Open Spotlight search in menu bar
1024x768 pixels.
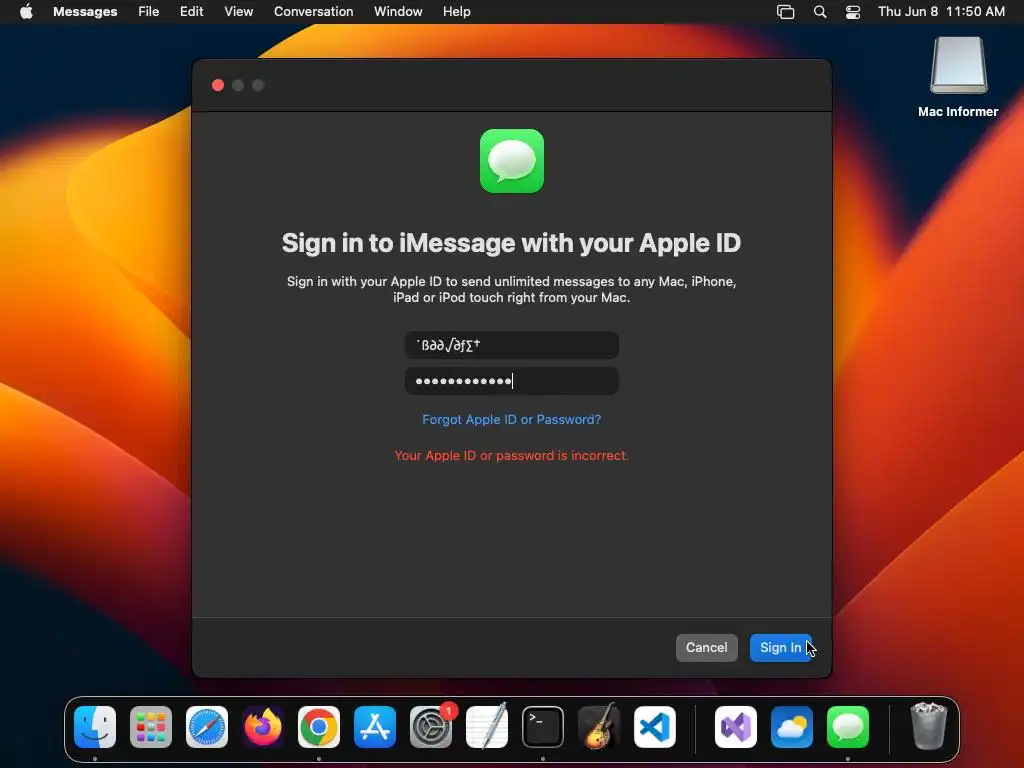tap(820, 12)
